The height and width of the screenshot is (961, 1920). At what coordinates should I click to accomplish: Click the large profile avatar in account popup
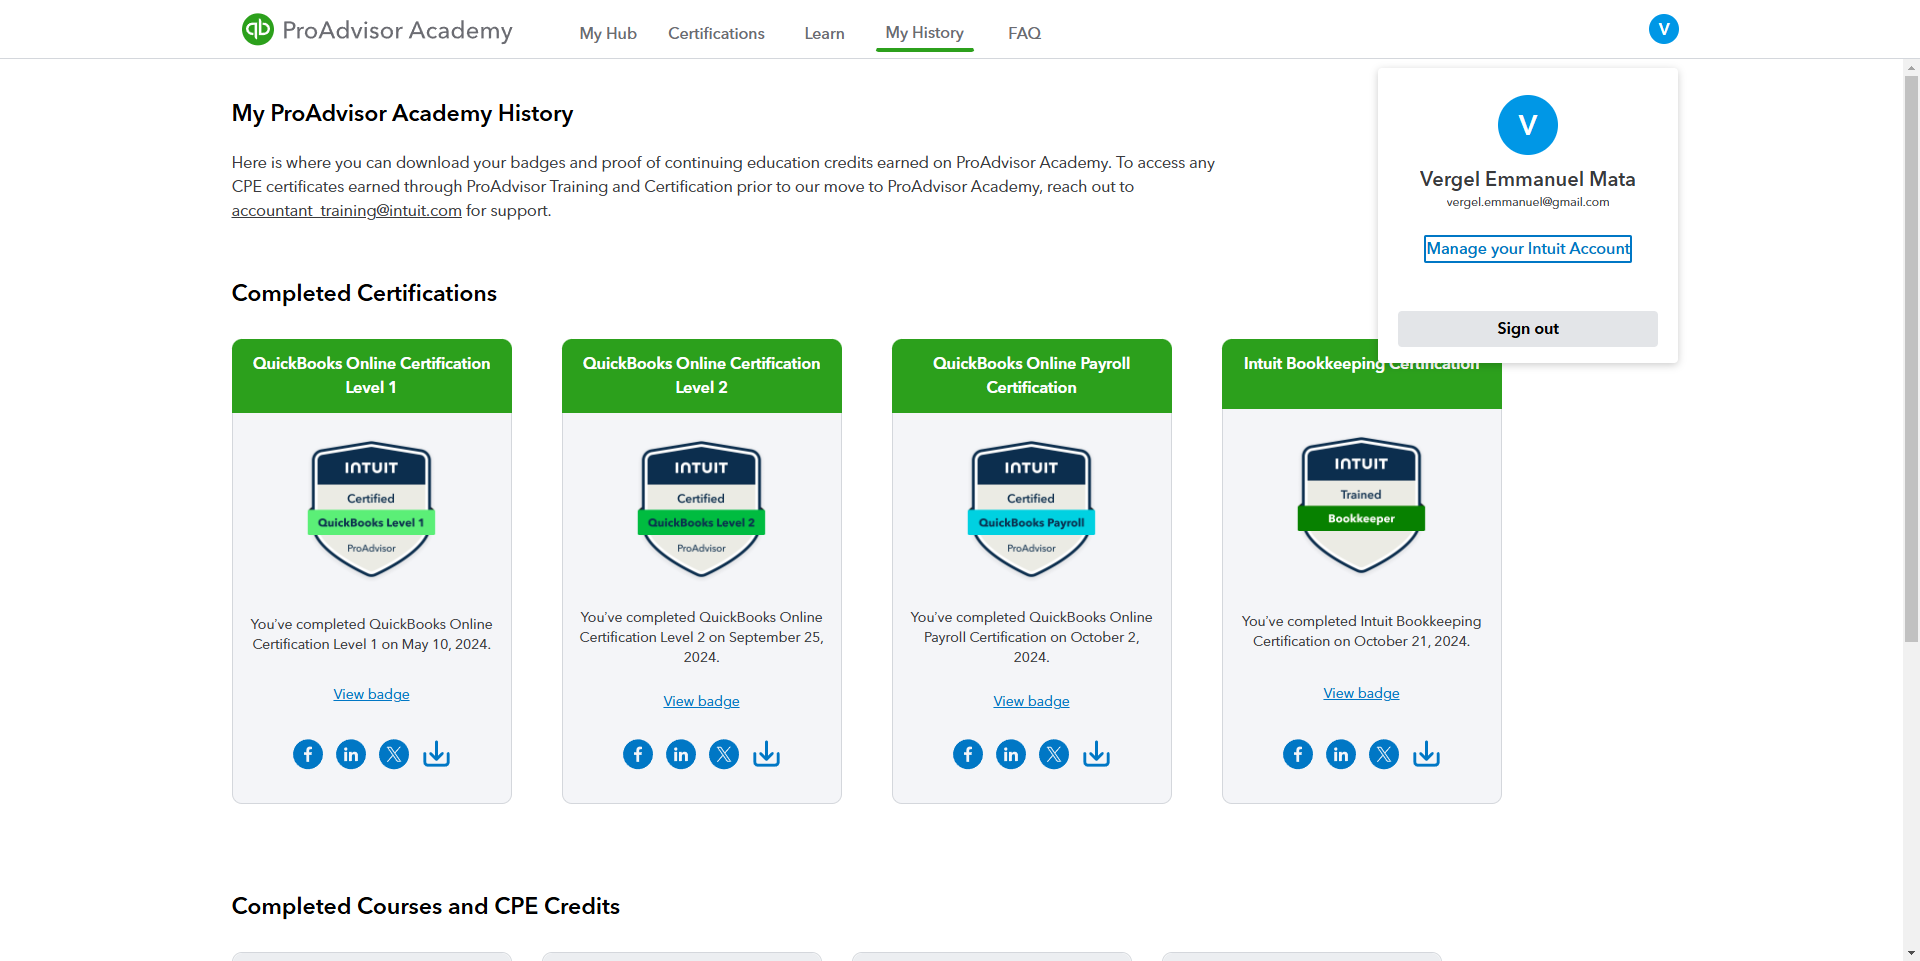click(x=1527, y=125)
